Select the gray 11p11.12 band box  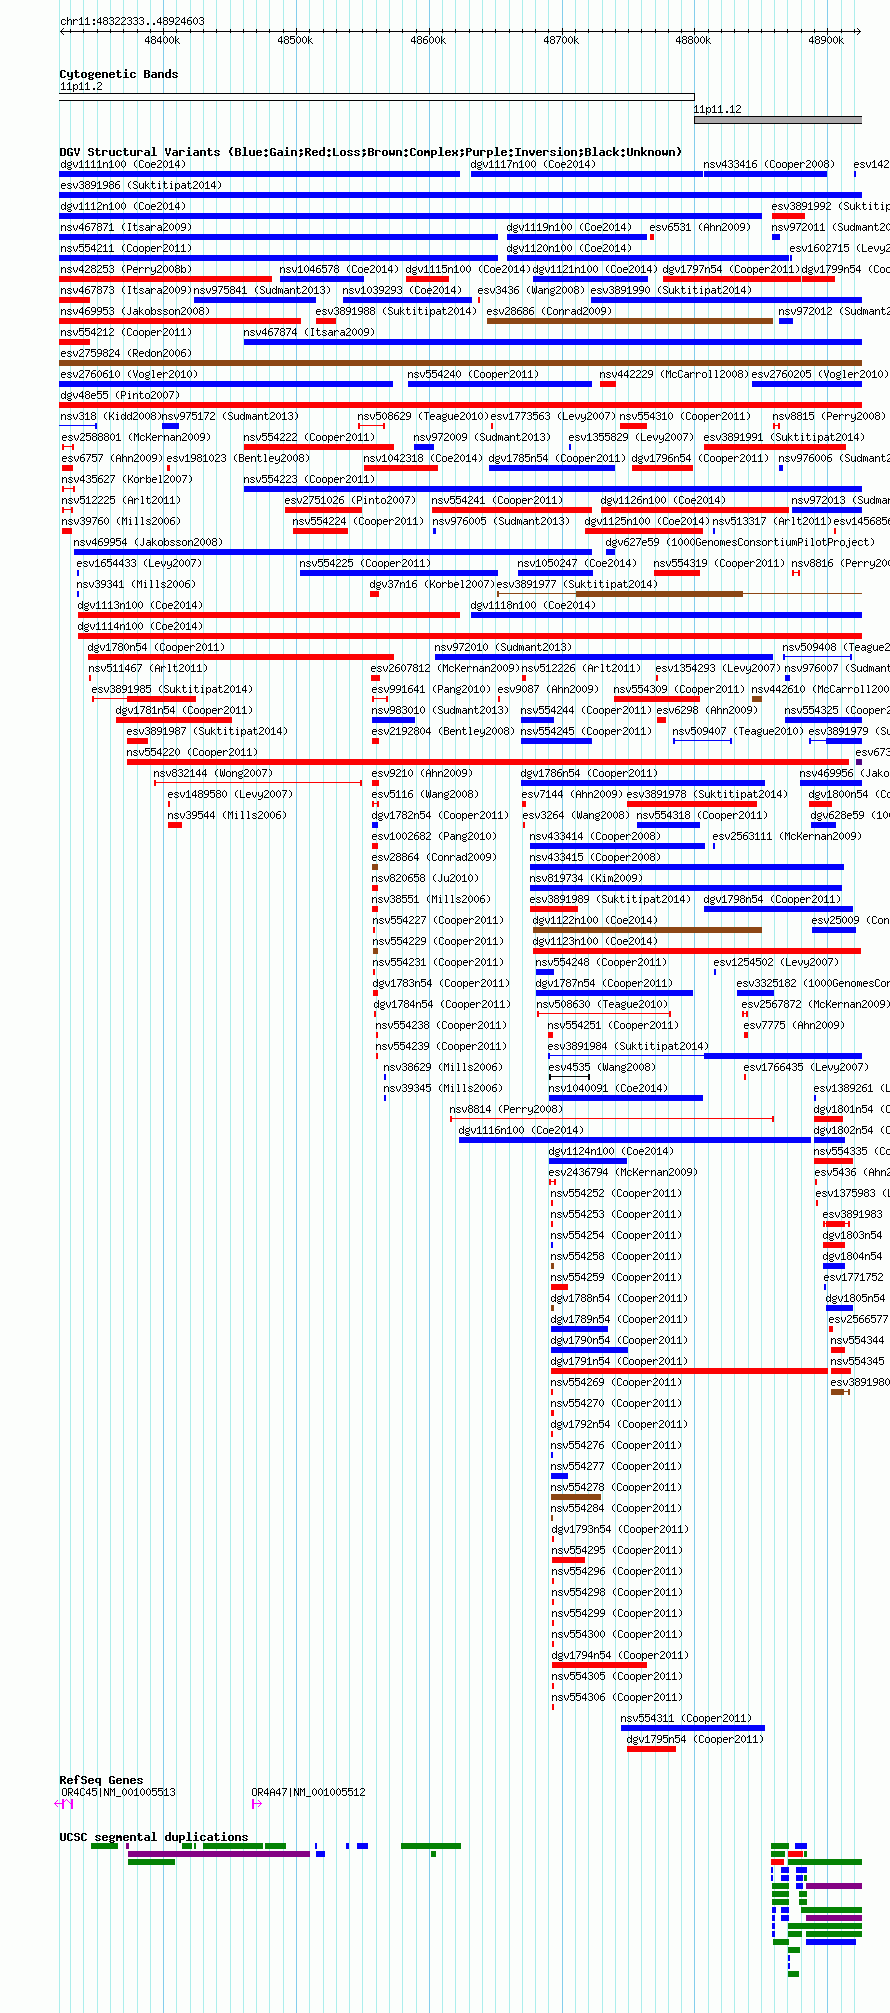coord(778,120)
